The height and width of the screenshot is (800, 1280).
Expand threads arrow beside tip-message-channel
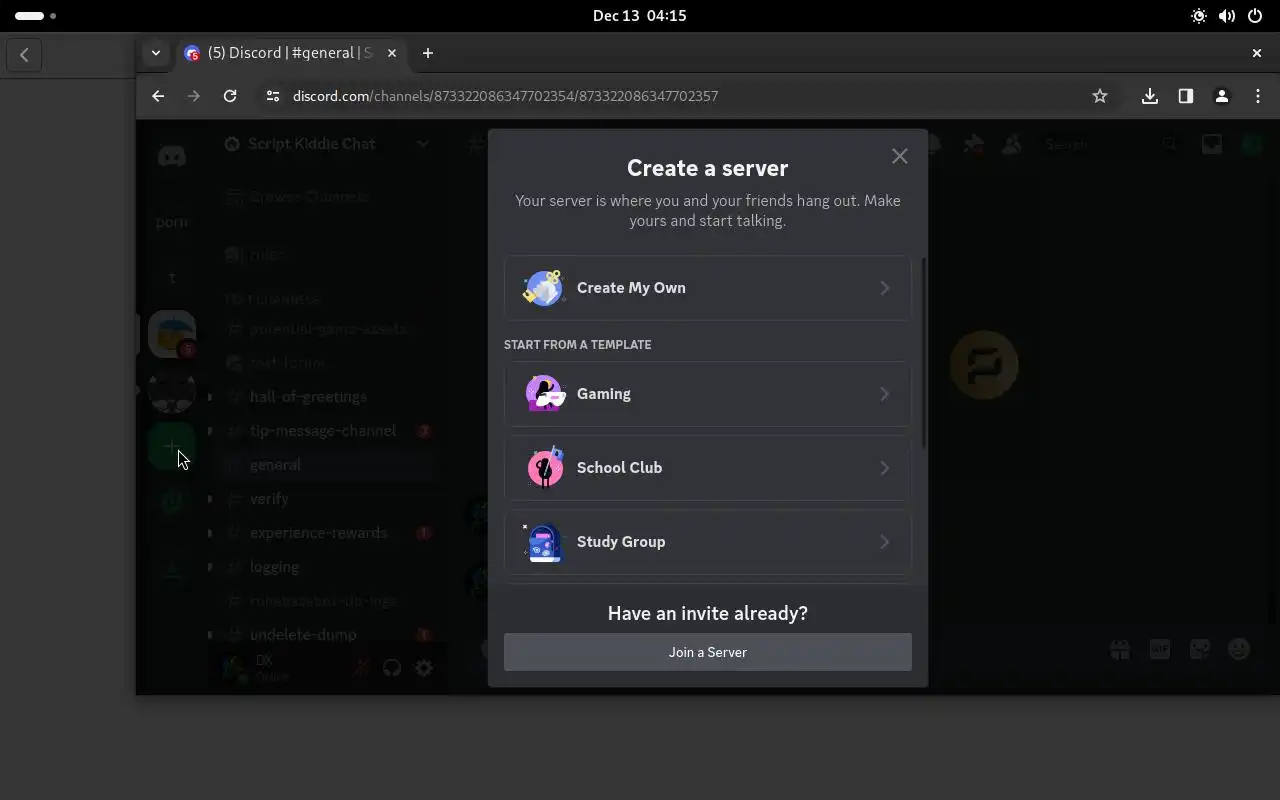pos(210,431)
